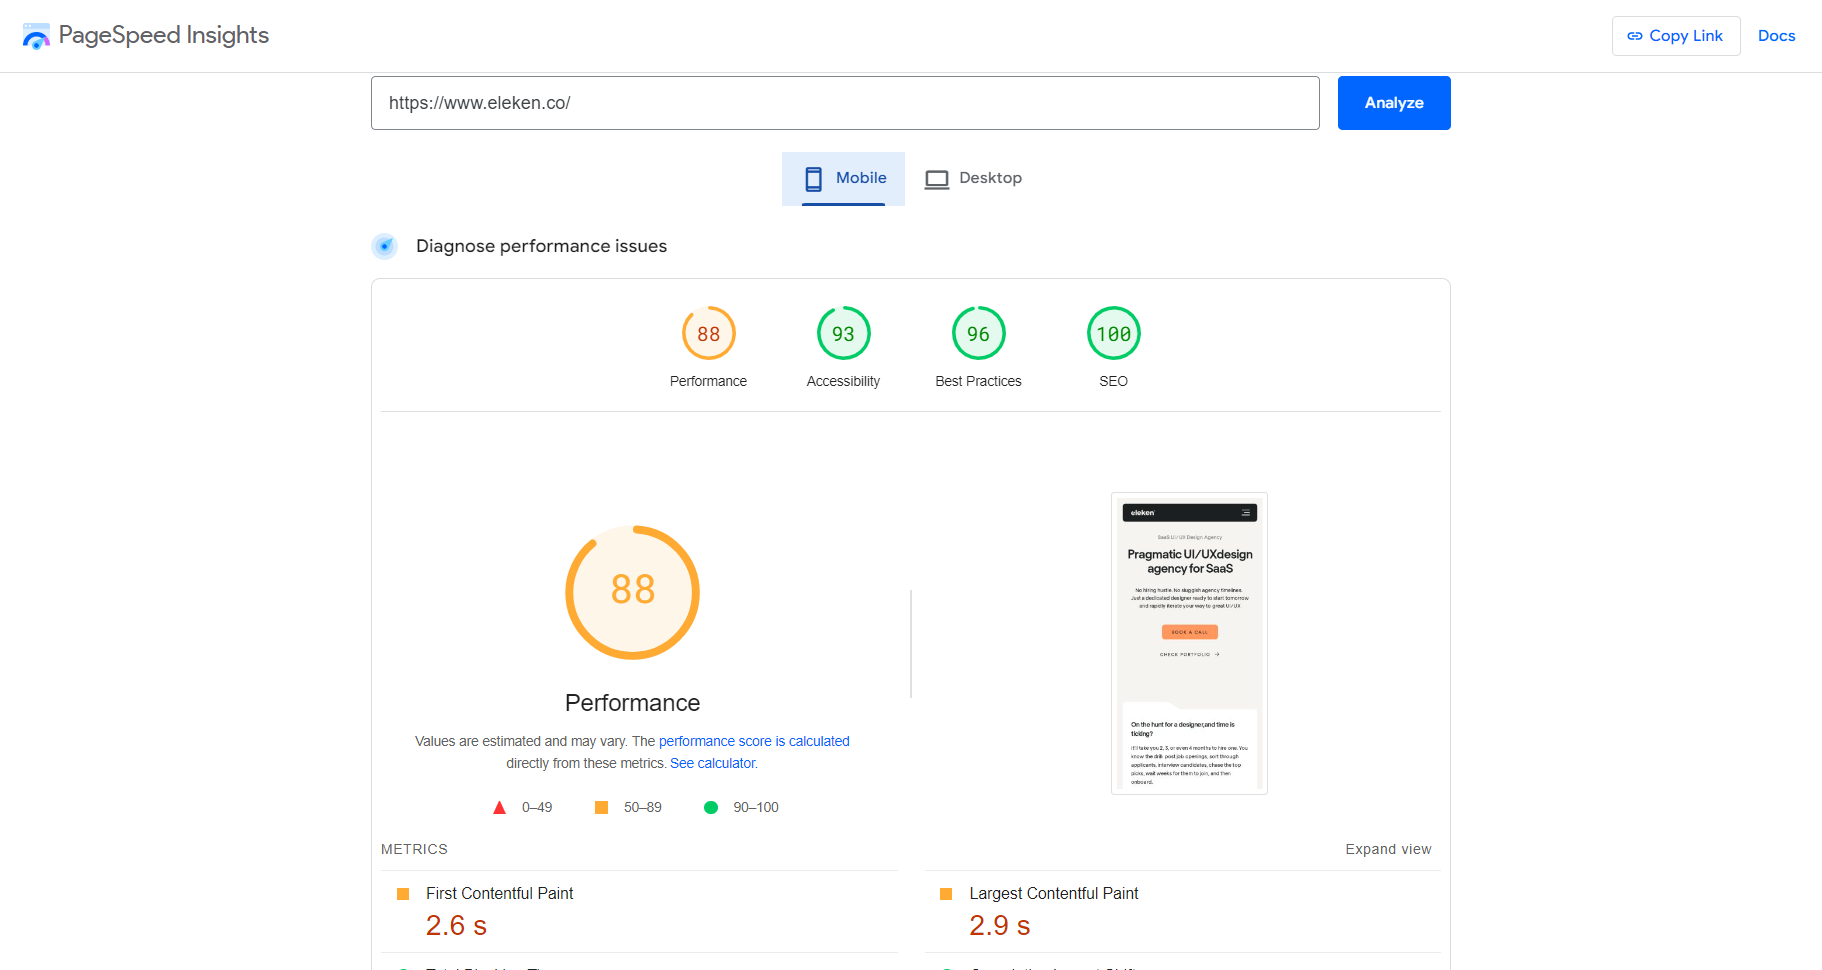Click the desktop laptop icon
Viewport: 1822px width, 970px height.
point(937,179)
